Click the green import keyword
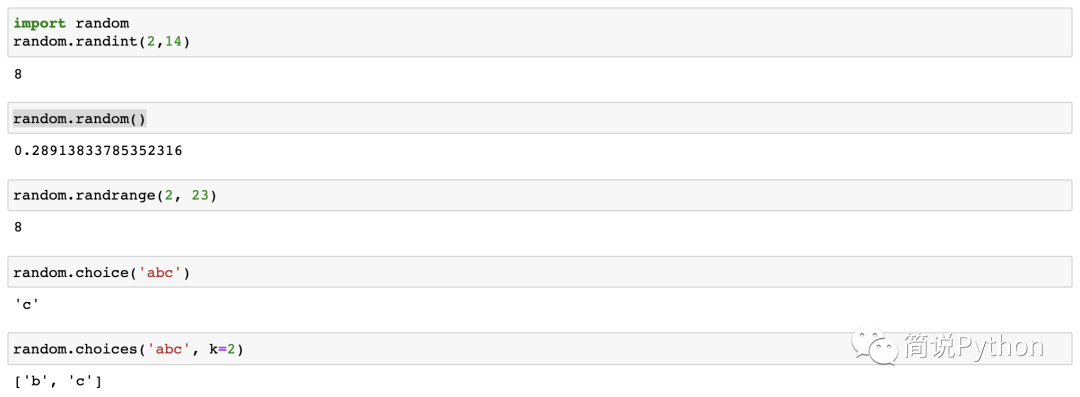 pos(40,23)
